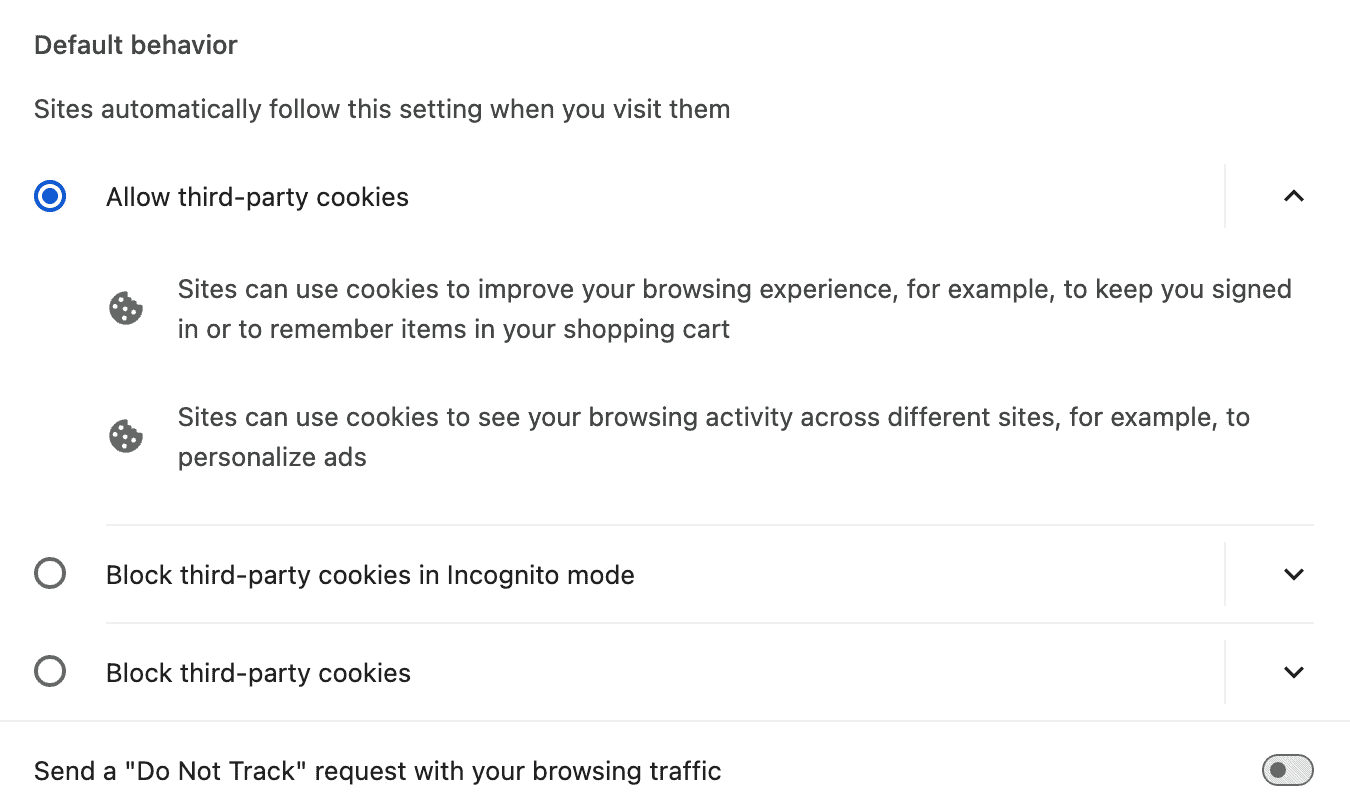Click the cookie icon beside browsing experience text
1350x812 pixels.
tap(126, 309)
